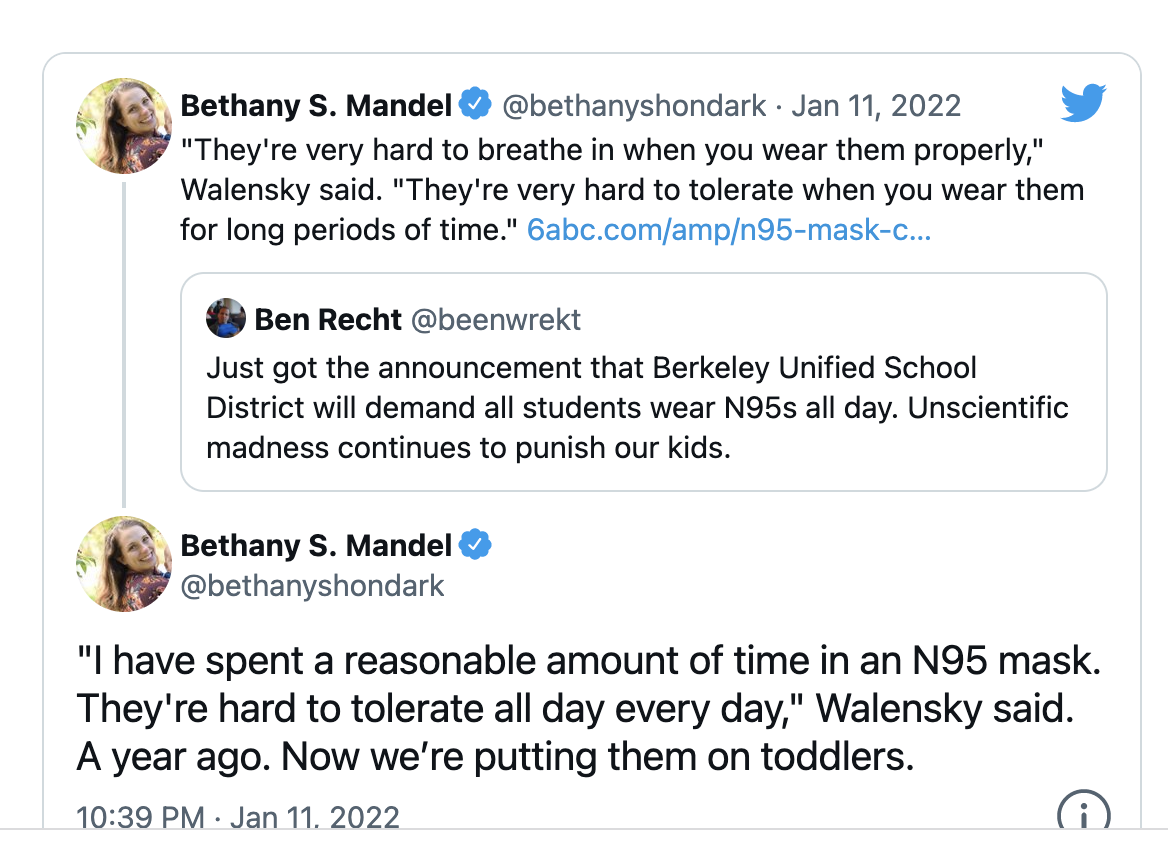The image size is (1168, 842).
Task: Click Bethany S. Mandel's avatar on the main tweet
Action: point(124,563)
